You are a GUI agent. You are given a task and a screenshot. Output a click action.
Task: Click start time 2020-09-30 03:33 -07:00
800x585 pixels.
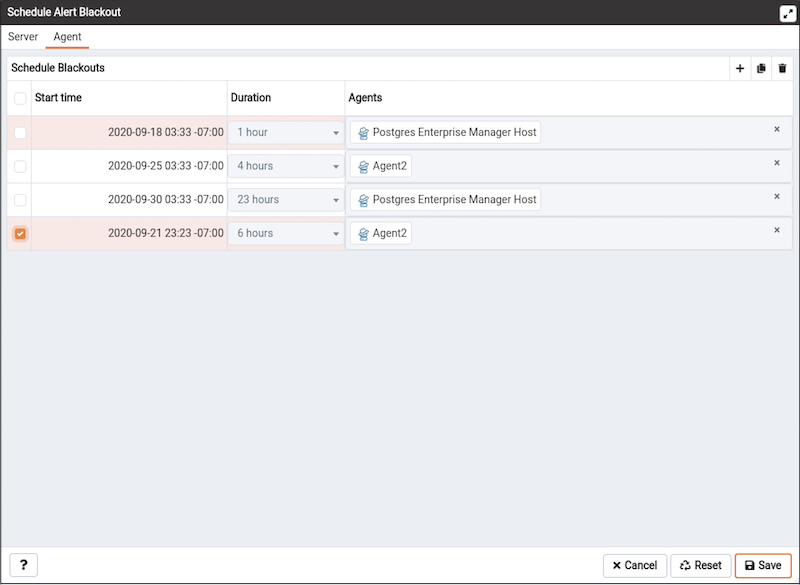[165, 199]
